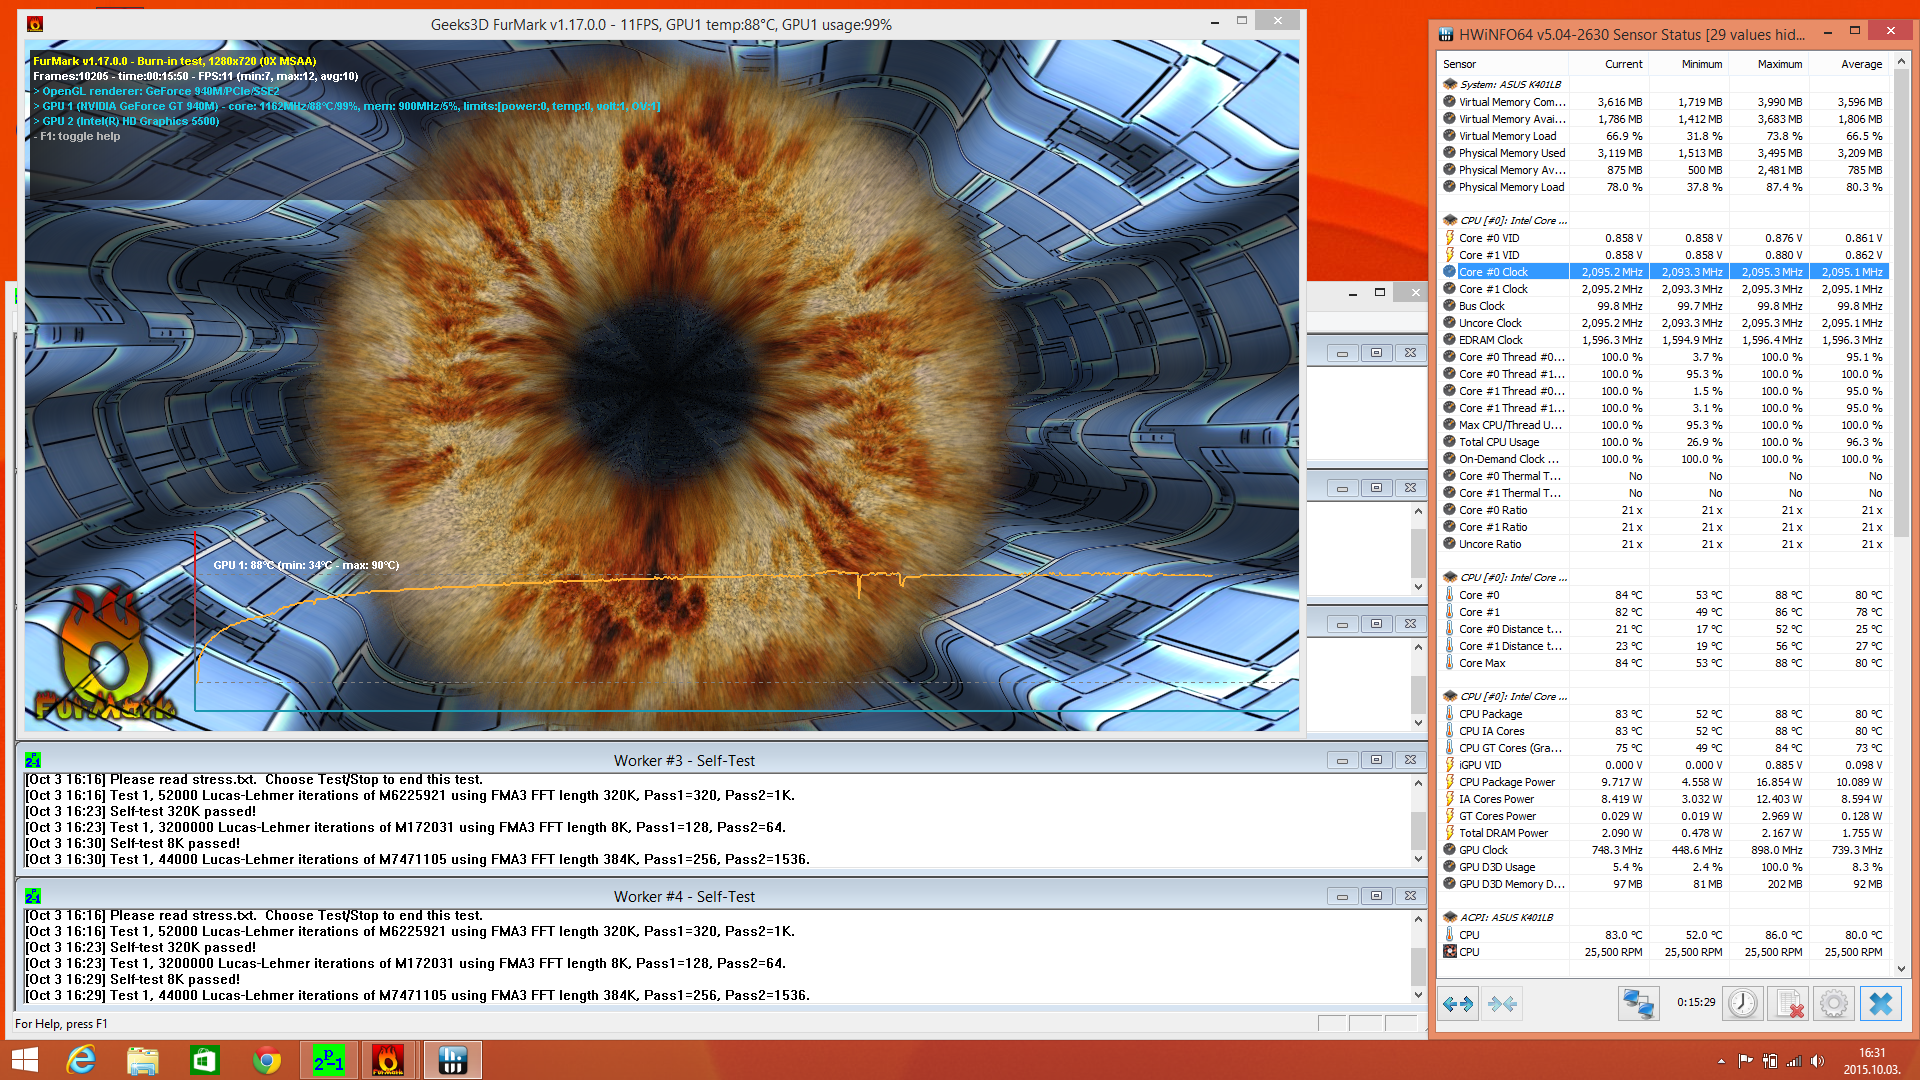Click the Average column header

point(1848,64)
